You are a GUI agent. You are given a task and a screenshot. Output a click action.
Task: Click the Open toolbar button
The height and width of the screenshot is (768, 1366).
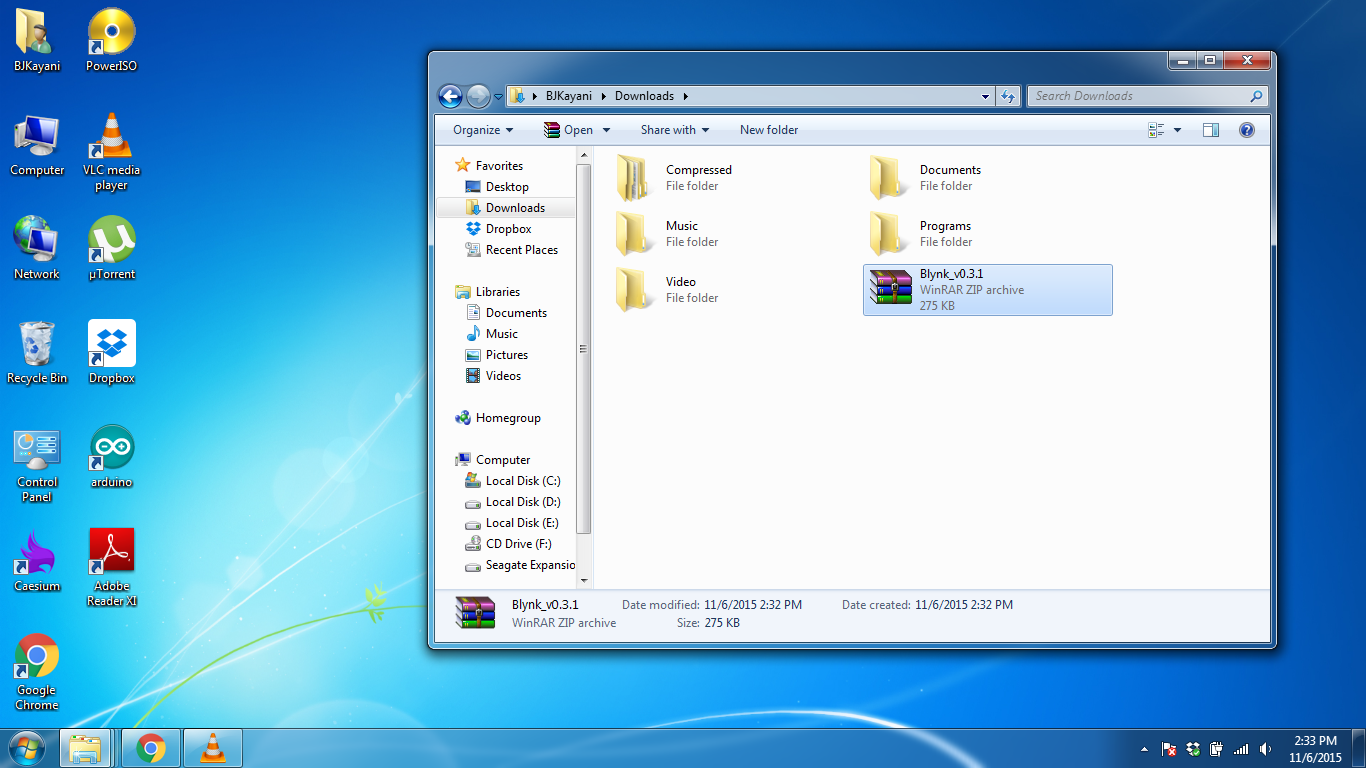pos(568,130)
